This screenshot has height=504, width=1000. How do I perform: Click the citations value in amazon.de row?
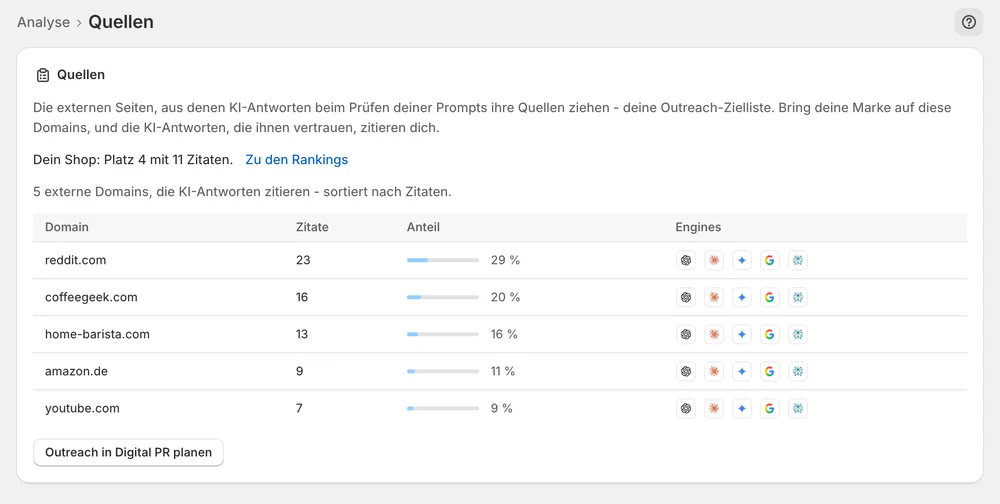tap(300, 371)
